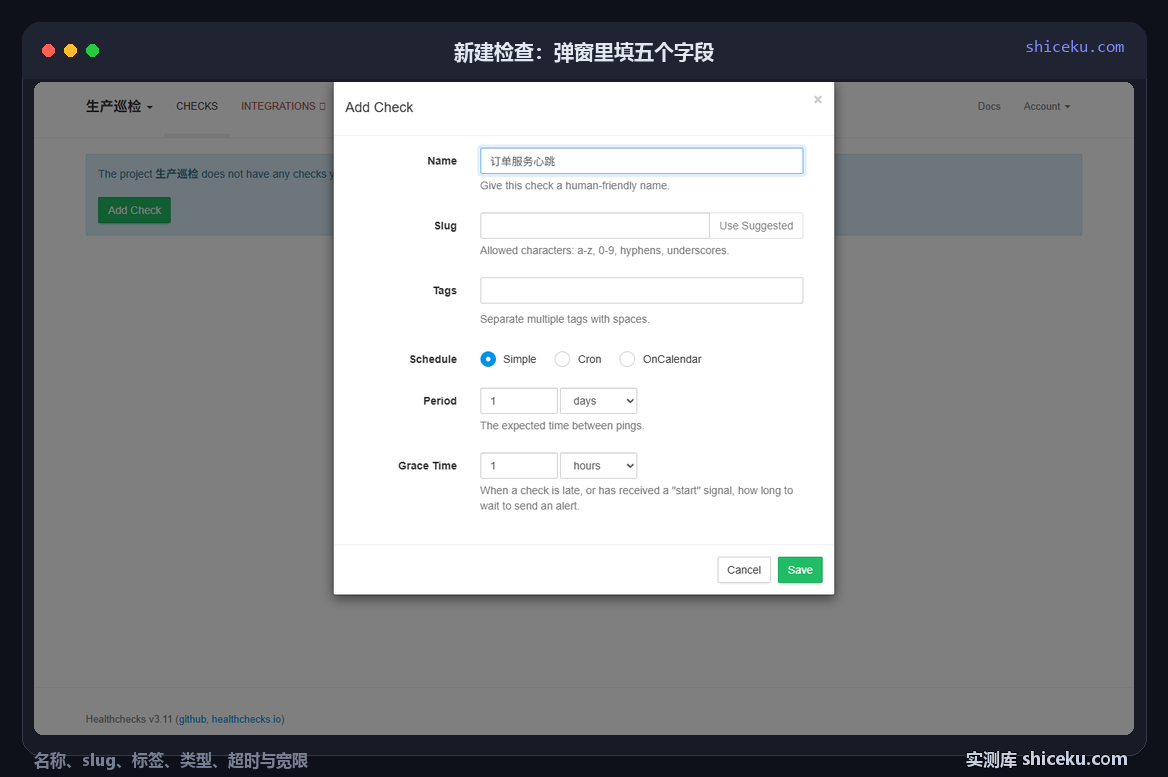The image size is (1168, 777).
Task: Open the Grace Time unit dropdown showing hours
Action: point(599,466)
